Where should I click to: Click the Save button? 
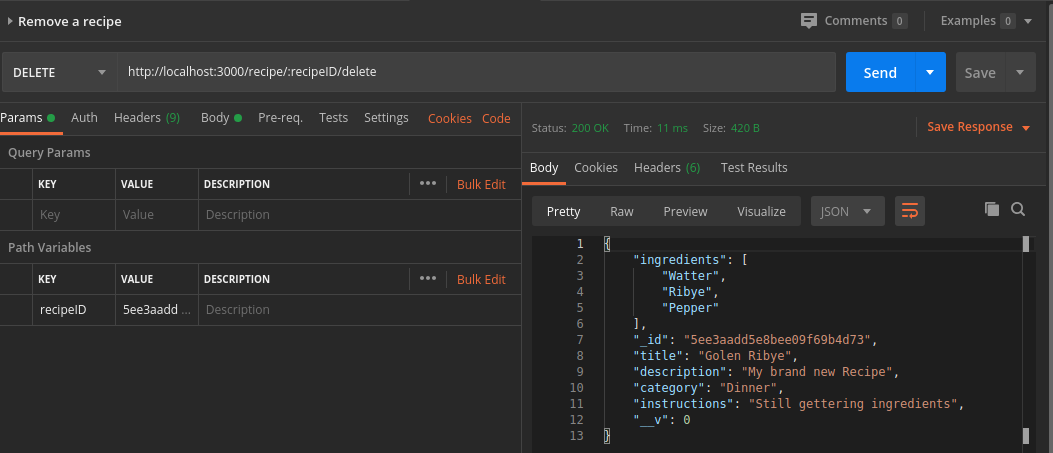tap(980, 72)
